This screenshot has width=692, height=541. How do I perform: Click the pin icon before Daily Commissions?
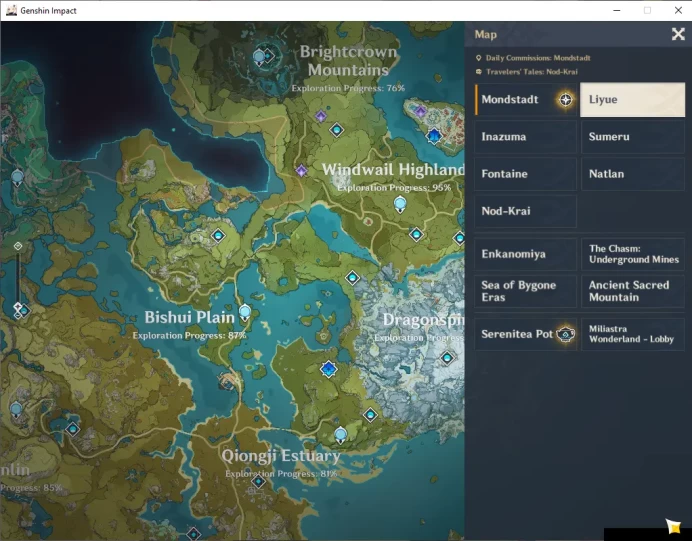click(x=478, y=58)
